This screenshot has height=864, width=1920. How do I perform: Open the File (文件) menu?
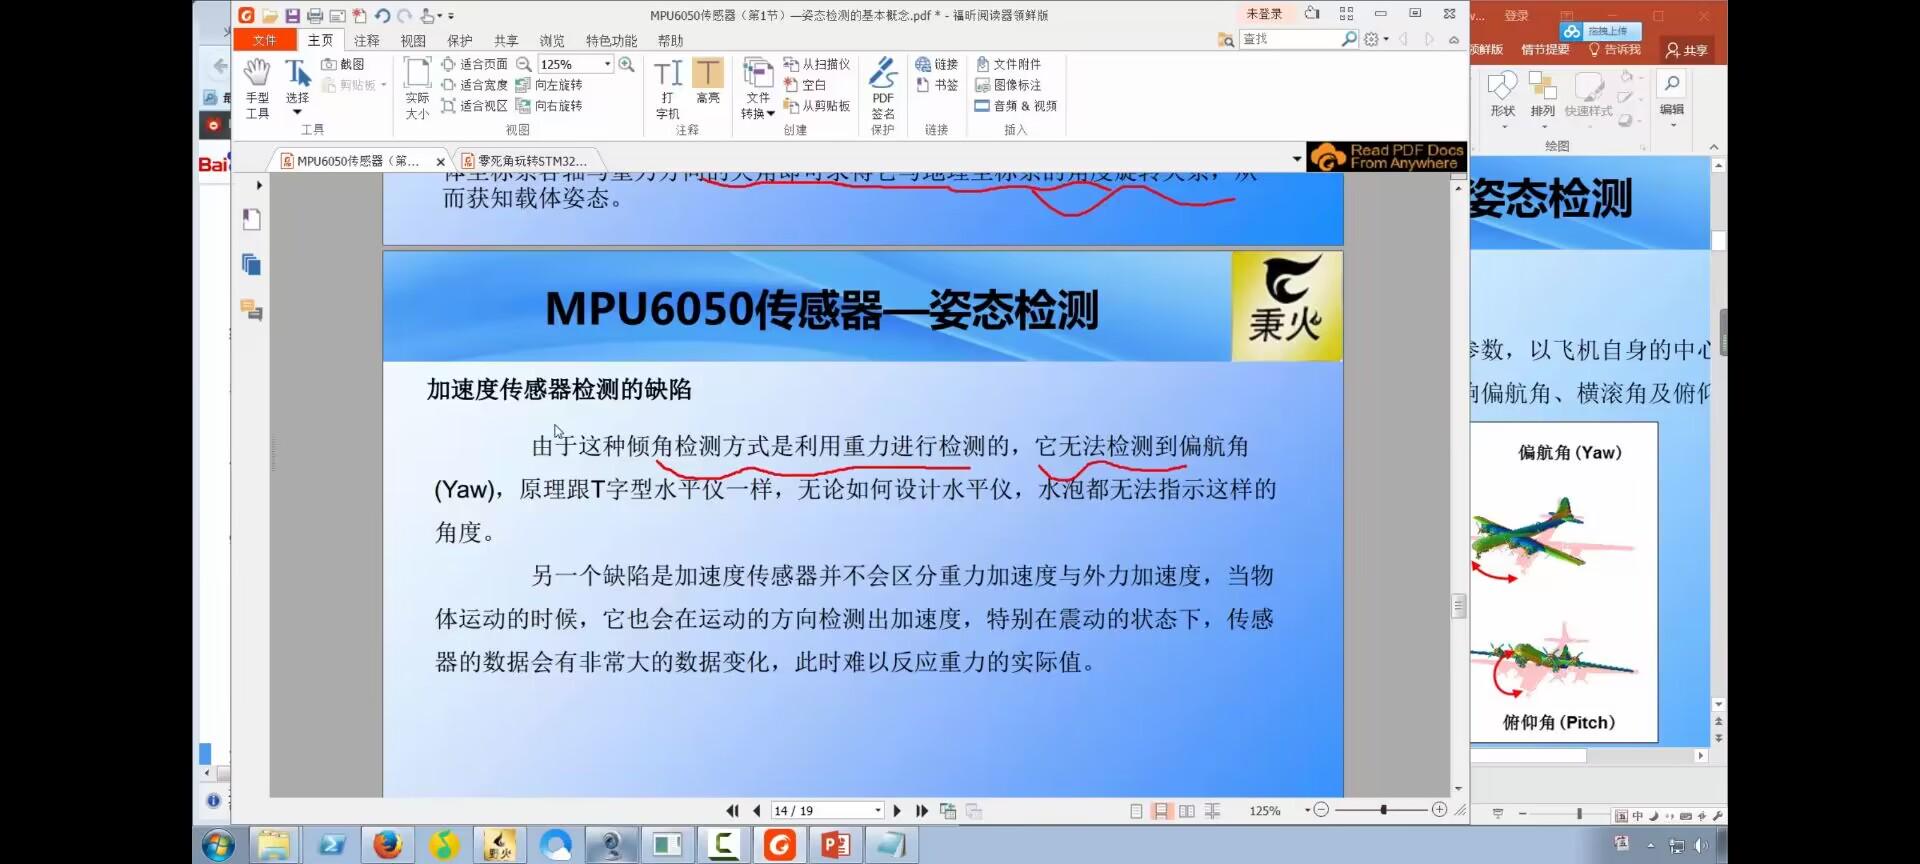pos(265,40)
